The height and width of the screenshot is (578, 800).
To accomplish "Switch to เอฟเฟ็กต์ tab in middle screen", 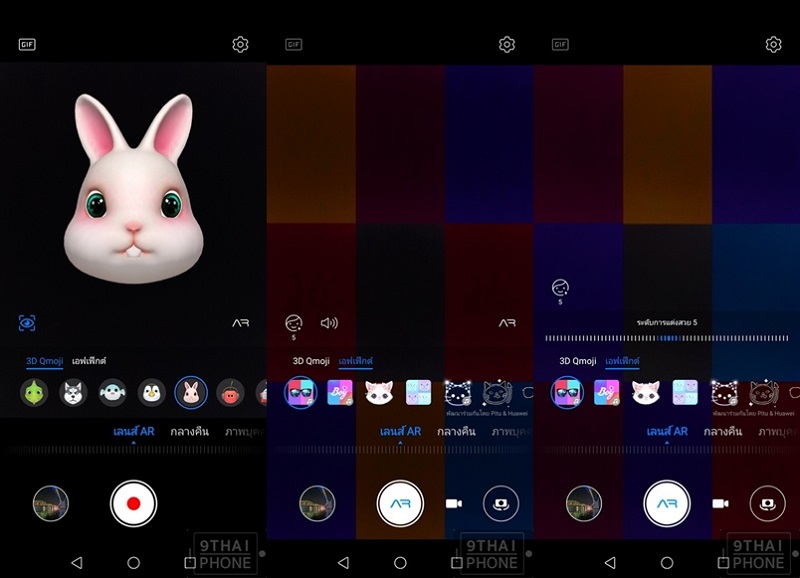I will [x=356, y=361].
